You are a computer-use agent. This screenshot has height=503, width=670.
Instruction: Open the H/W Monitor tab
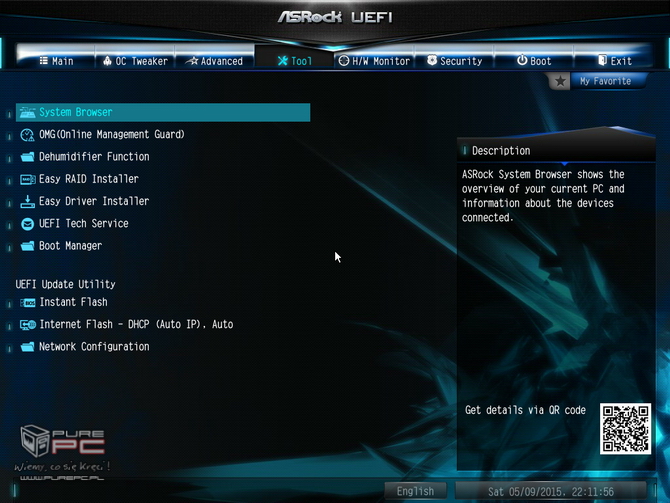click(374, 61)
